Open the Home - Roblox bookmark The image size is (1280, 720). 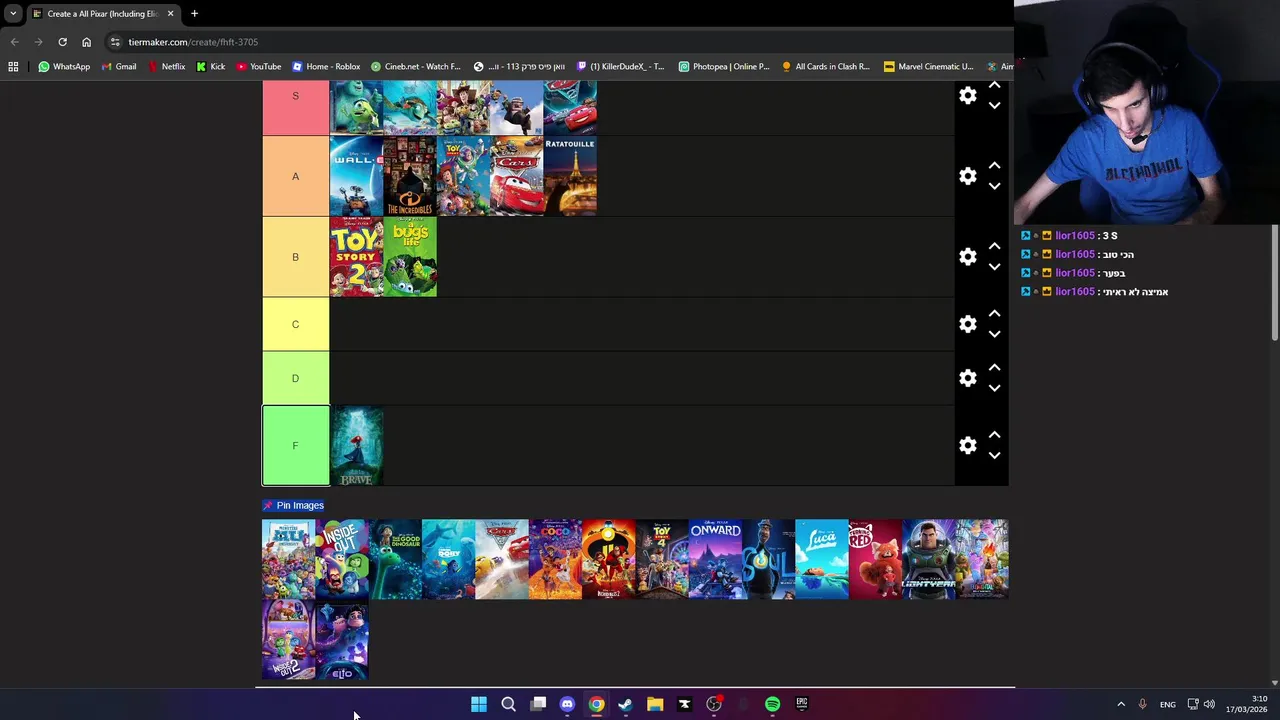(326, 67)
